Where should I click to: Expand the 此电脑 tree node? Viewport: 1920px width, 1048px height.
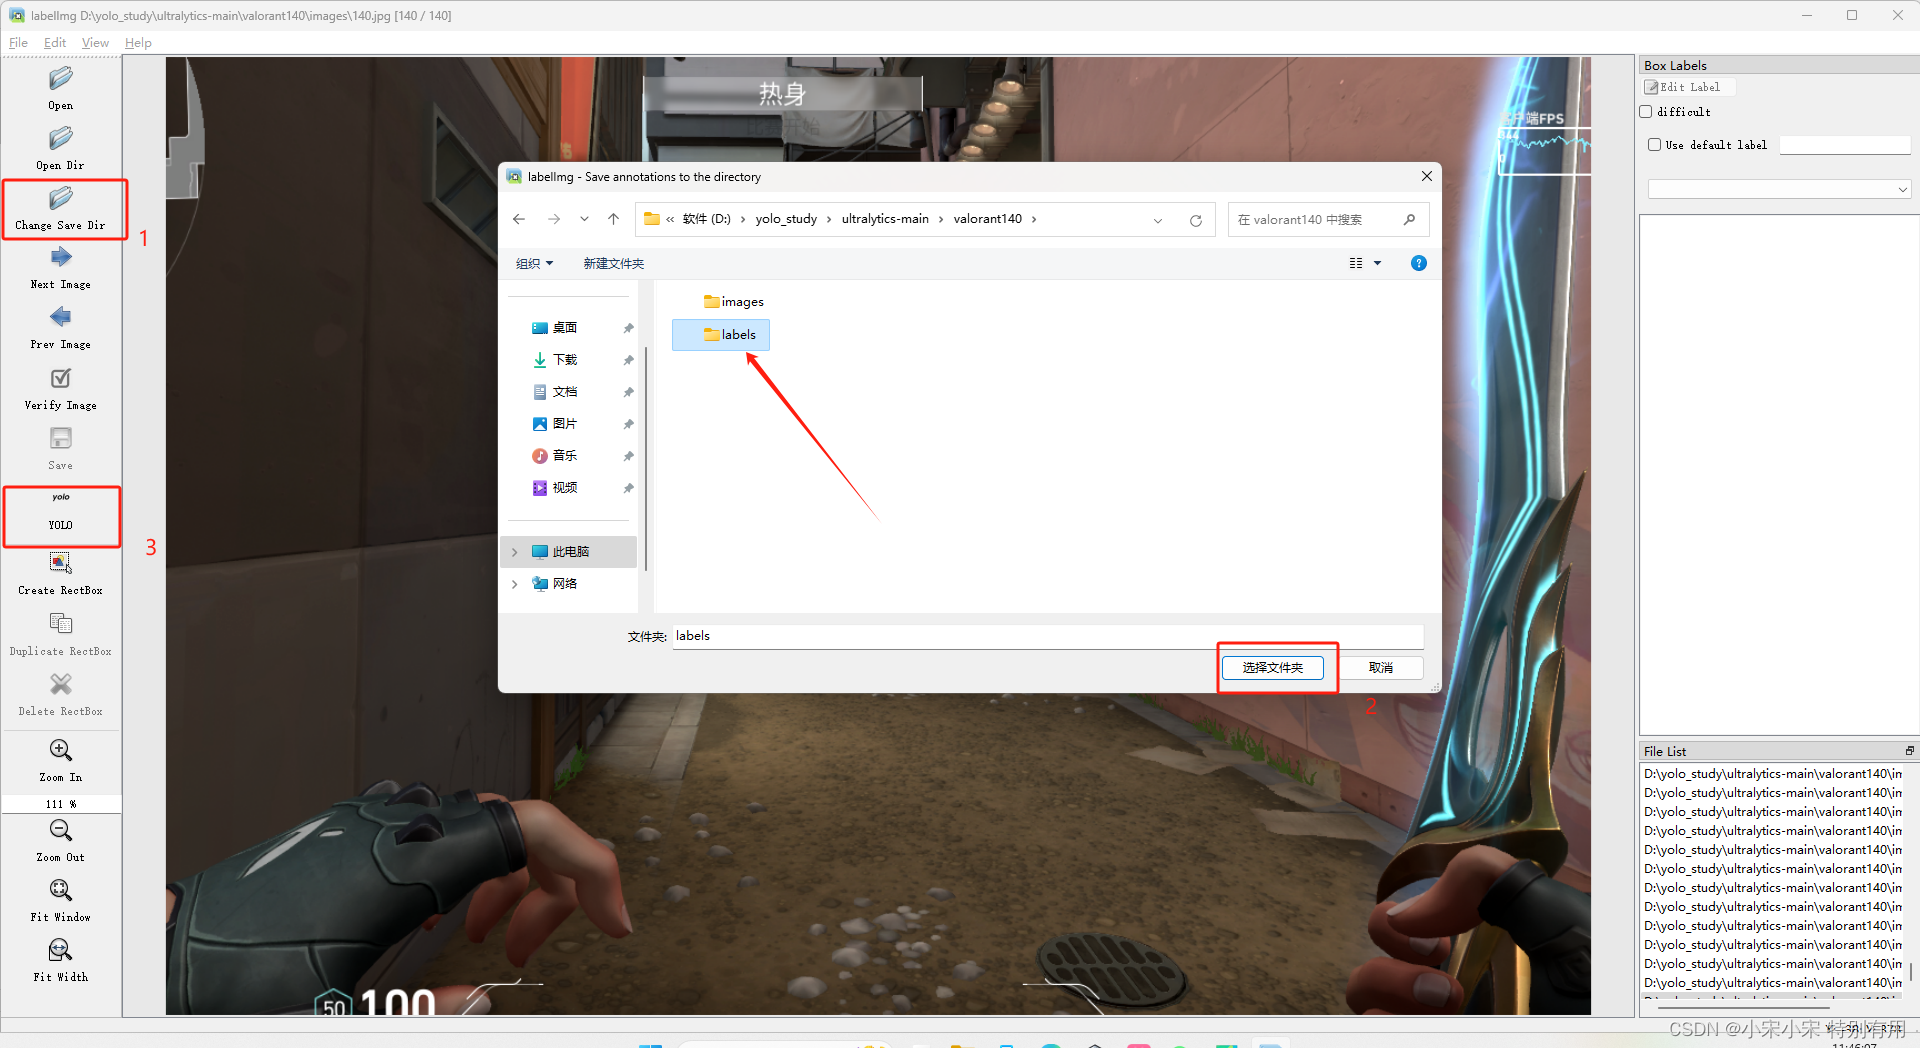[x=515, y=552]
